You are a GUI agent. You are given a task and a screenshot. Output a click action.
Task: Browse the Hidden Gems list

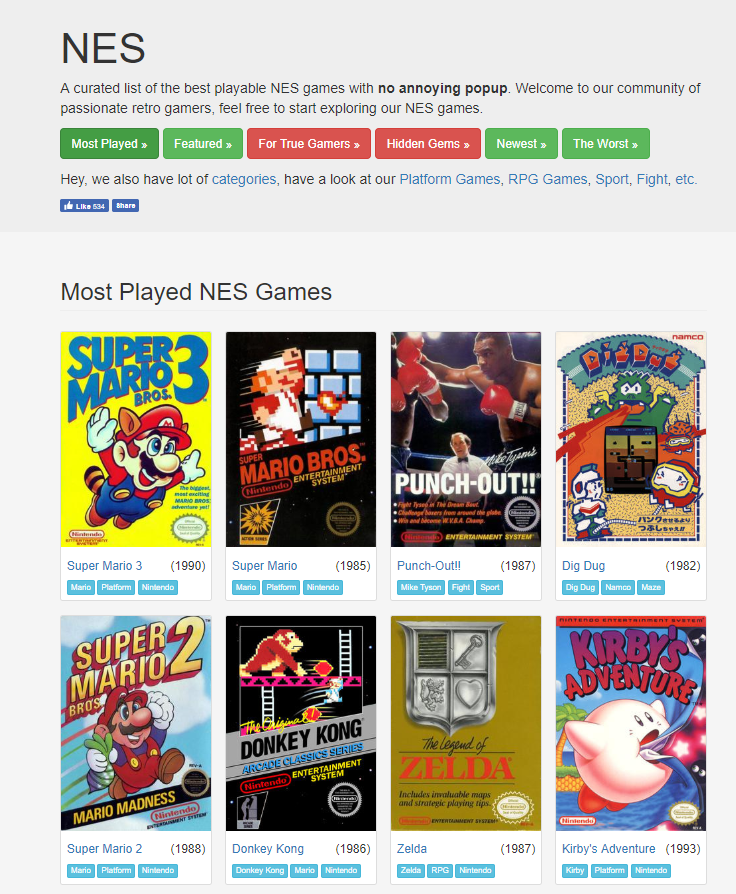[x=428, y=144]
